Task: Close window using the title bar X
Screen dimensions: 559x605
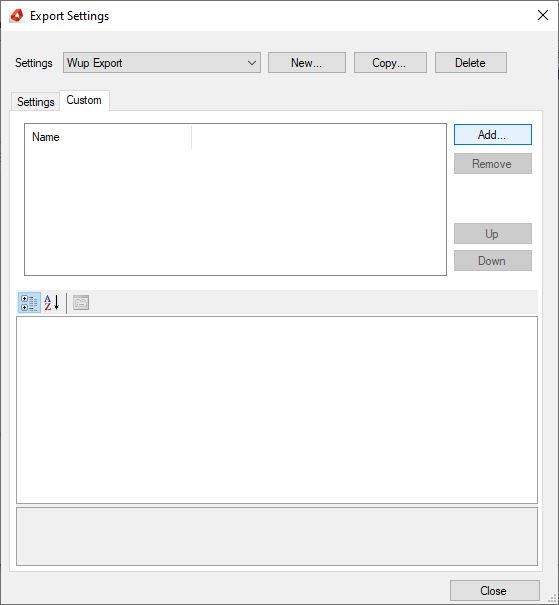Action: (543, 15)
